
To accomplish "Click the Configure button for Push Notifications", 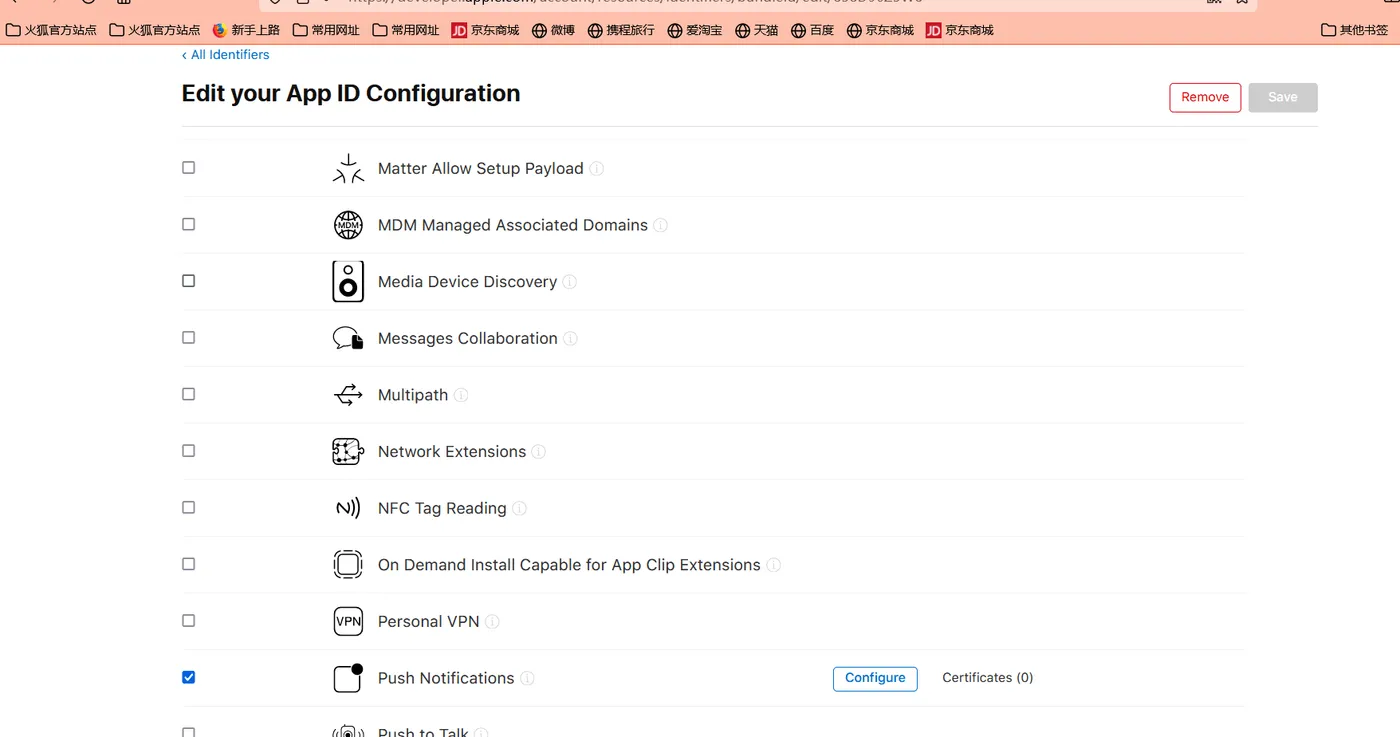I will click(x=875, y=678).
